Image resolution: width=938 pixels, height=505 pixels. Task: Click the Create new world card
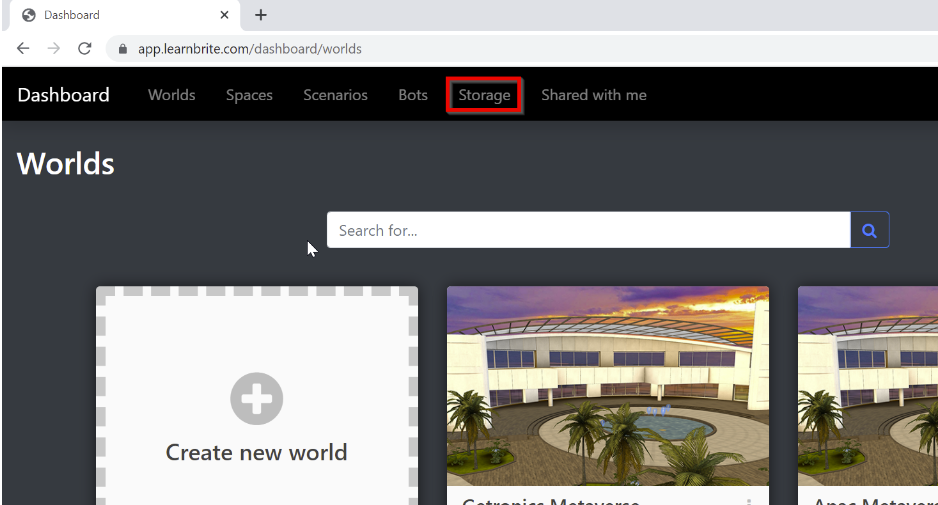coord(257,396)
